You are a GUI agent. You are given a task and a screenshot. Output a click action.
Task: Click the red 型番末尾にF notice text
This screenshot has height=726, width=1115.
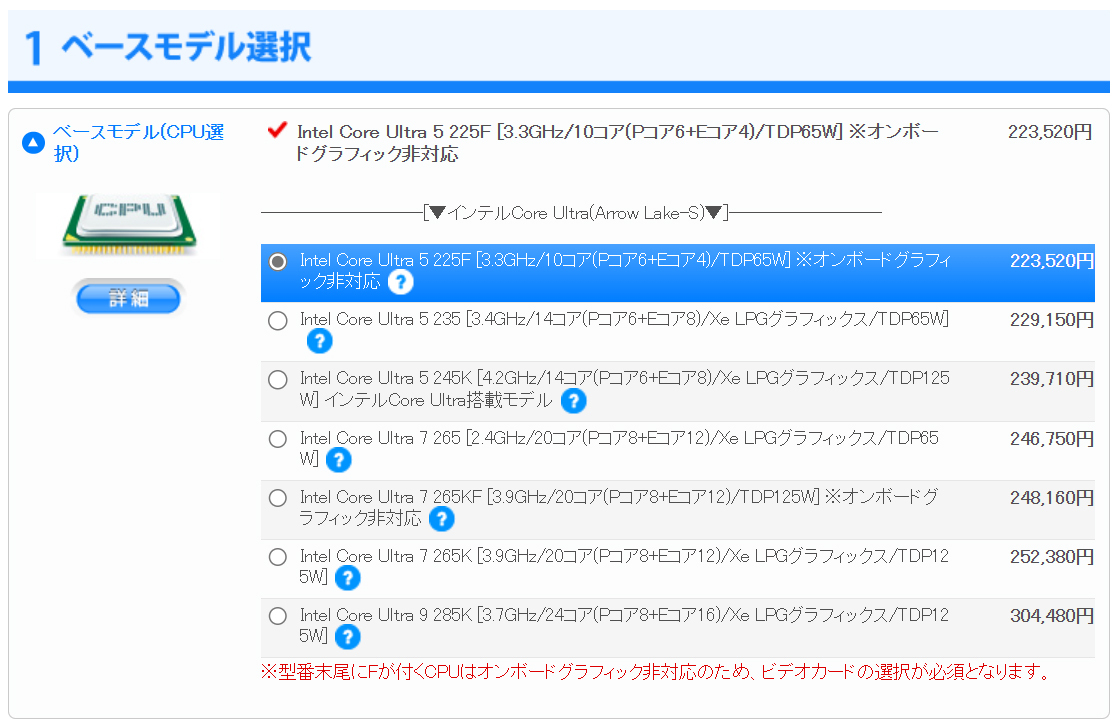pyautogui.click(x=656, y=672)
